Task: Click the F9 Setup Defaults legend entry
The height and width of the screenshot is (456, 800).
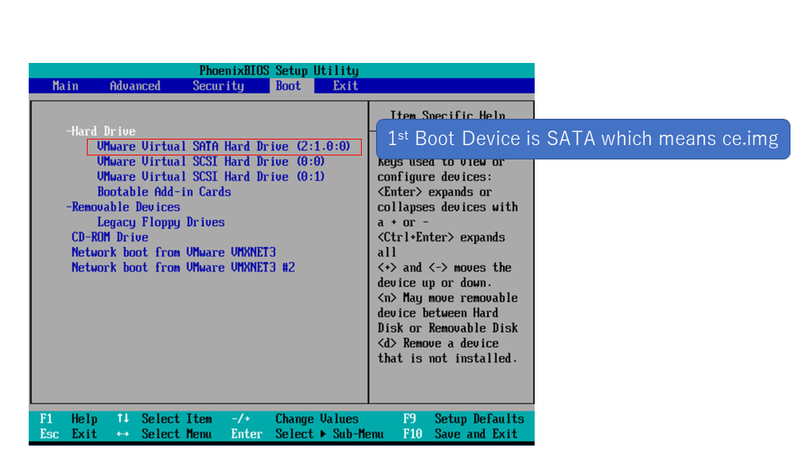Action: point(464,419)
